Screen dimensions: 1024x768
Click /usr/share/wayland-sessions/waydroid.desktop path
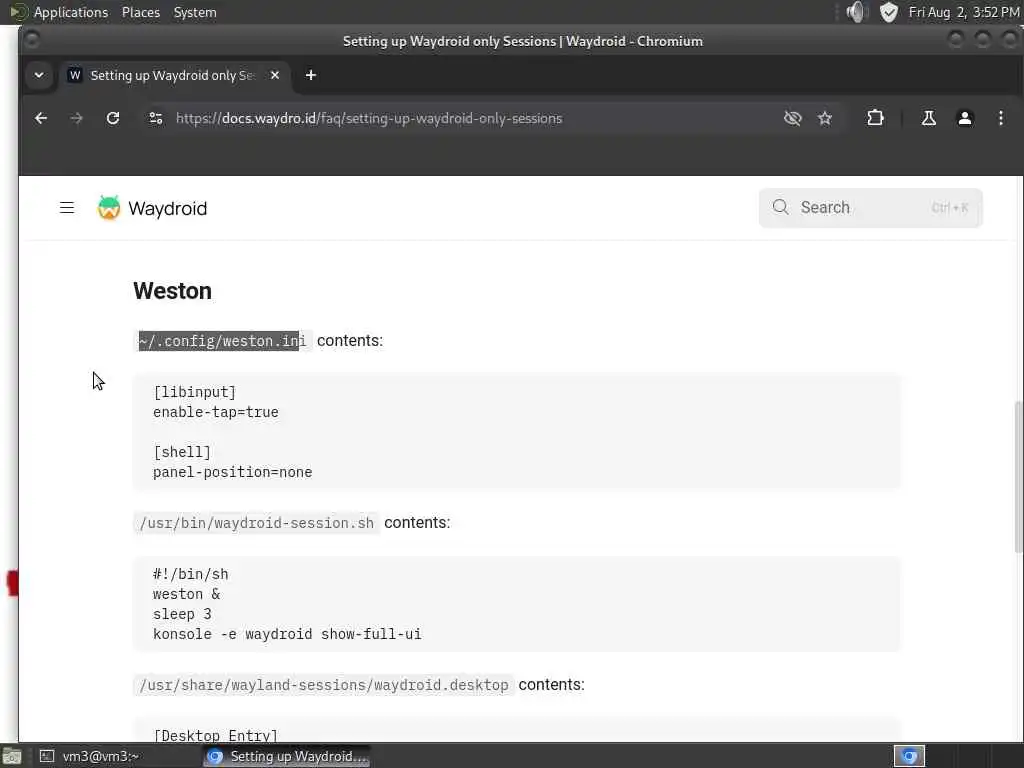(x=324, y=685)
